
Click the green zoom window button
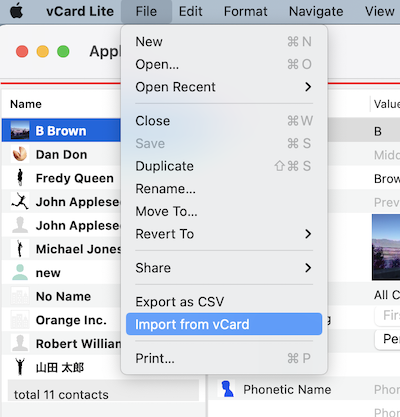(x=63, y=51)
